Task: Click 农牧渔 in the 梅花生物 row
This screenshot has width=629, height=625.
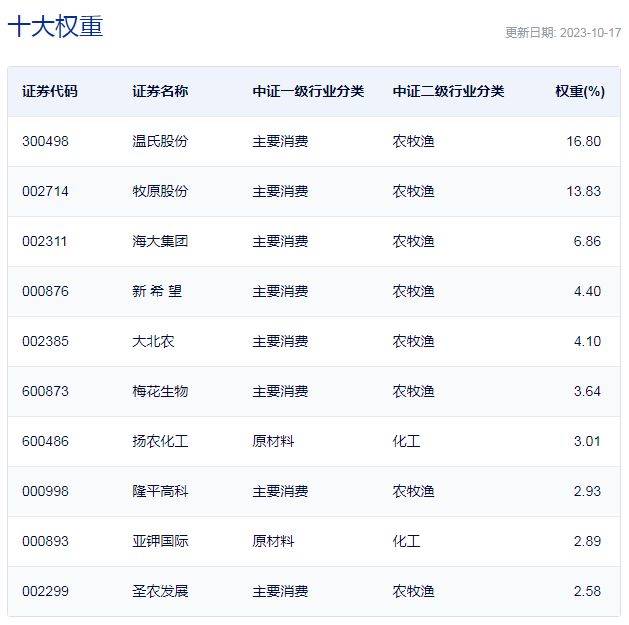Action: pyautogui.click(x=413, y=391)
